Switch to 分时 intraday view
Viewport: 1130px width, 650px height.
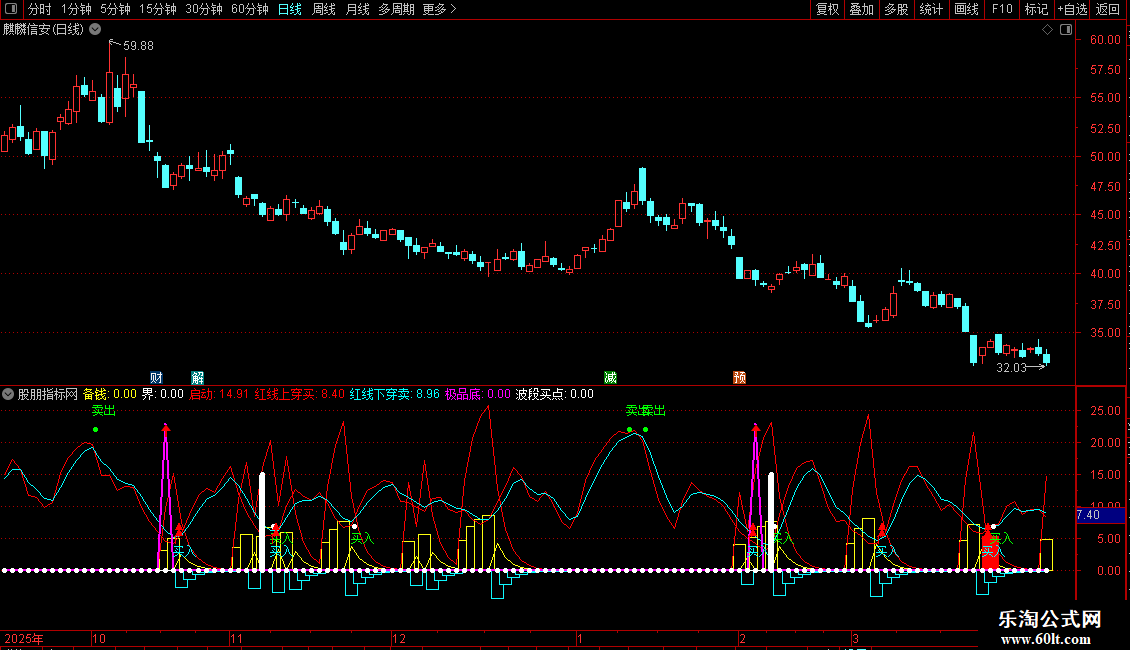(x=39, y=9)
